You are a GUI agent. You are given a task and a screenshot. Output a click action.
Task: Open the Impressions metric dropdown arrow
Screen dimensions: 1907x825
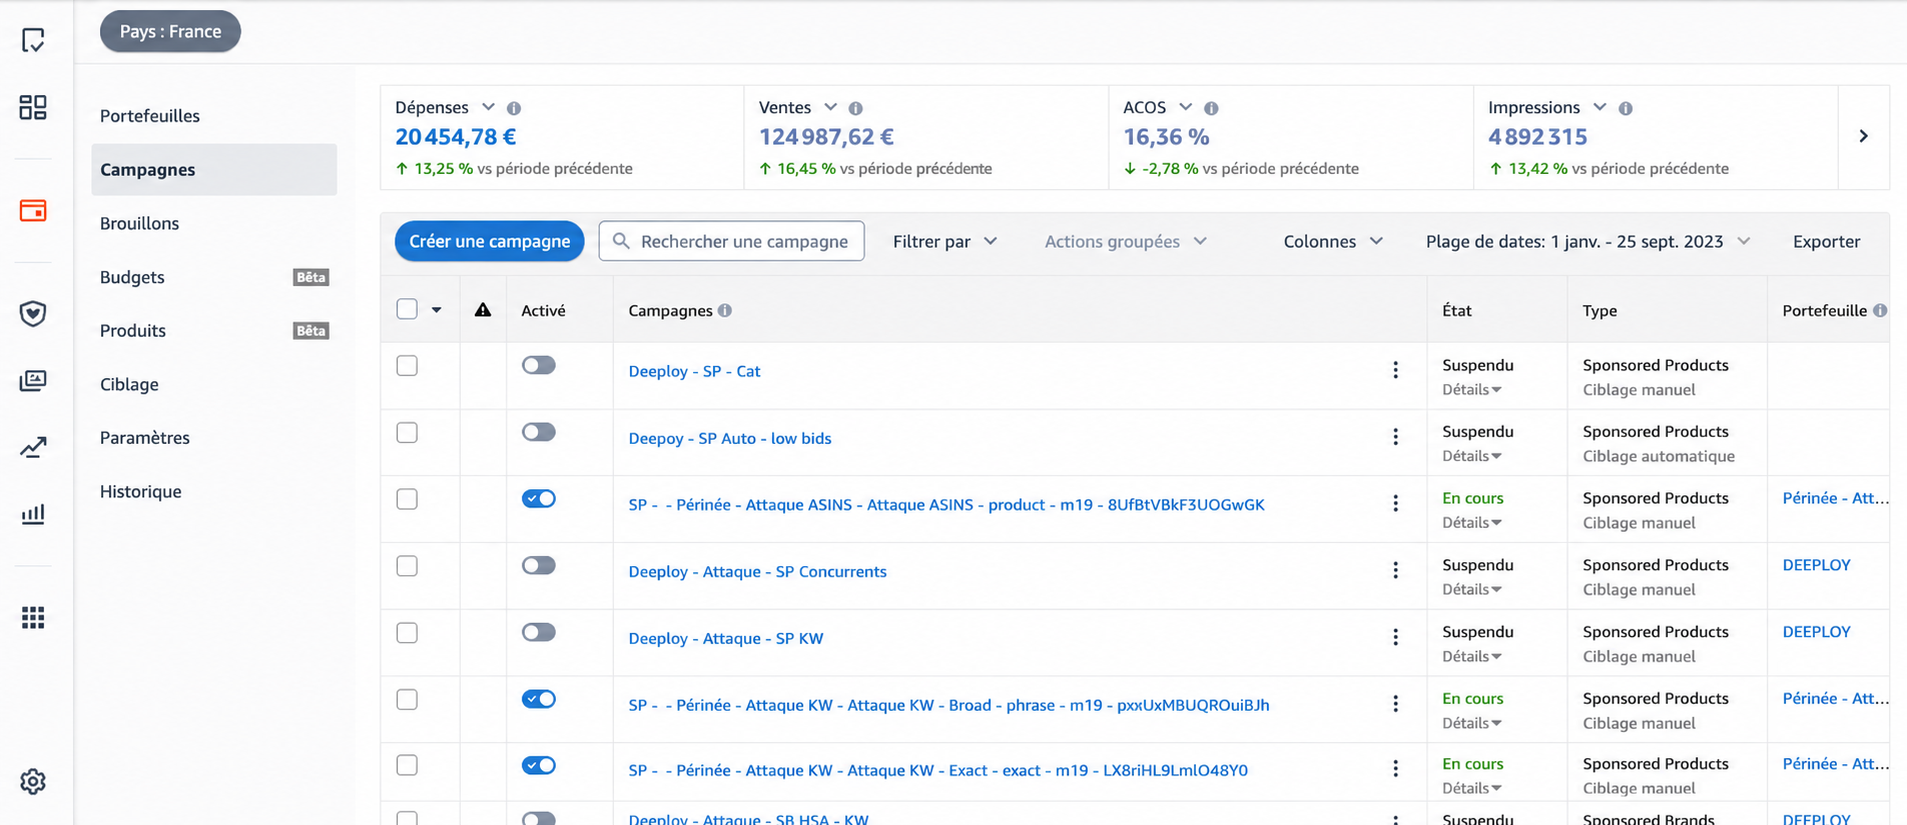coord(1599,107)
